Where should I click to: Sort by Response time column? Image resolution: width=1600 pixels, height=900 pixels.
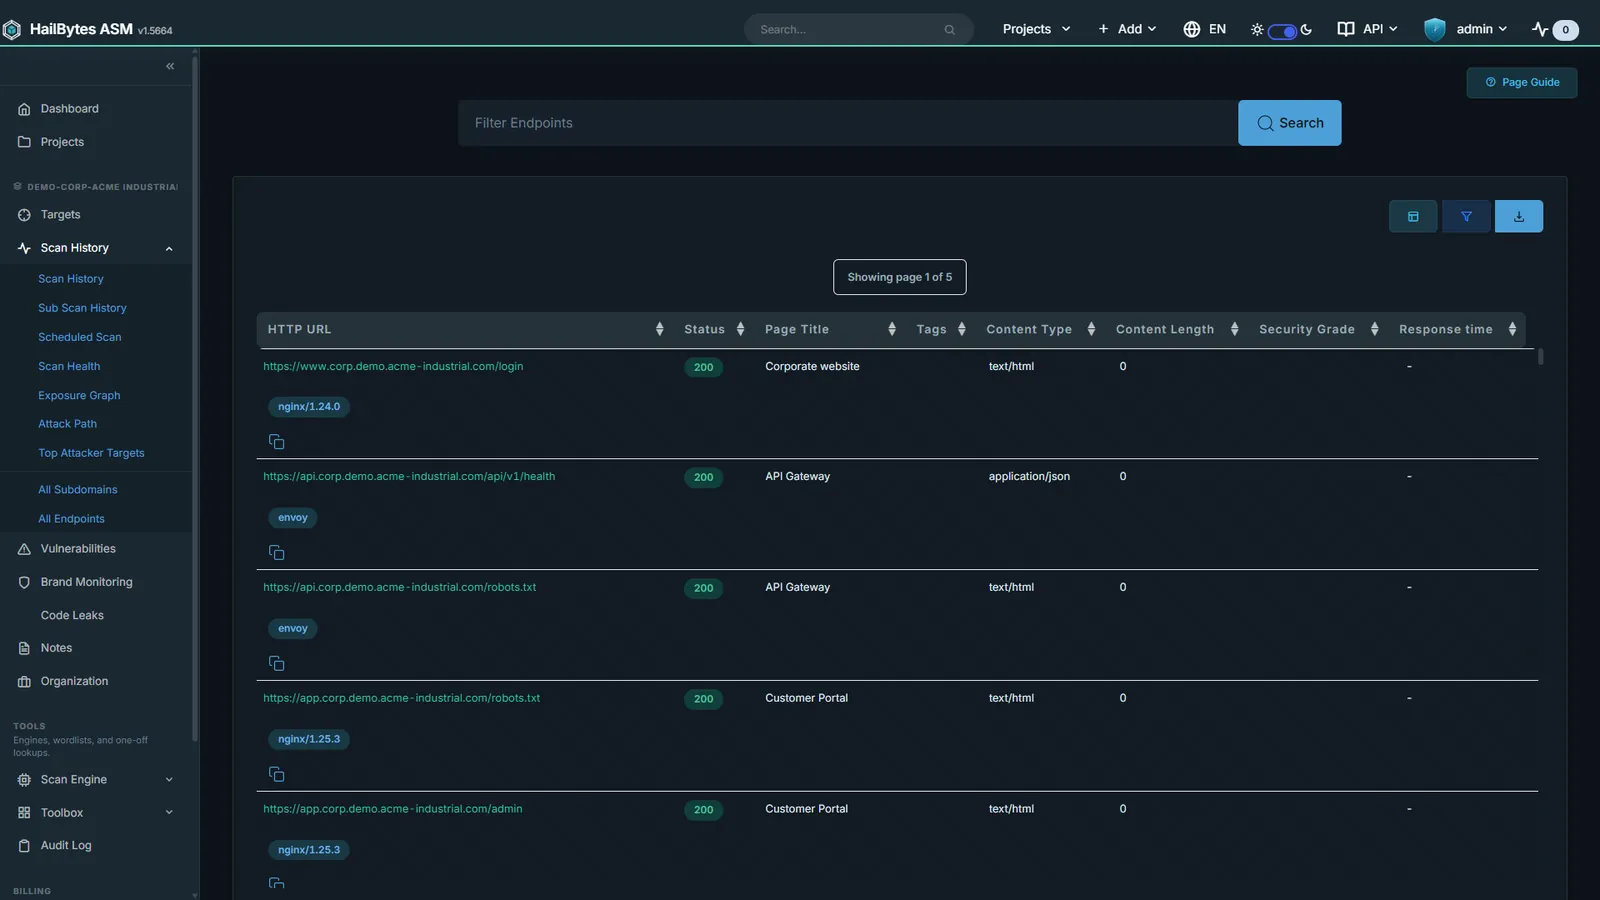click(1513, 329)
